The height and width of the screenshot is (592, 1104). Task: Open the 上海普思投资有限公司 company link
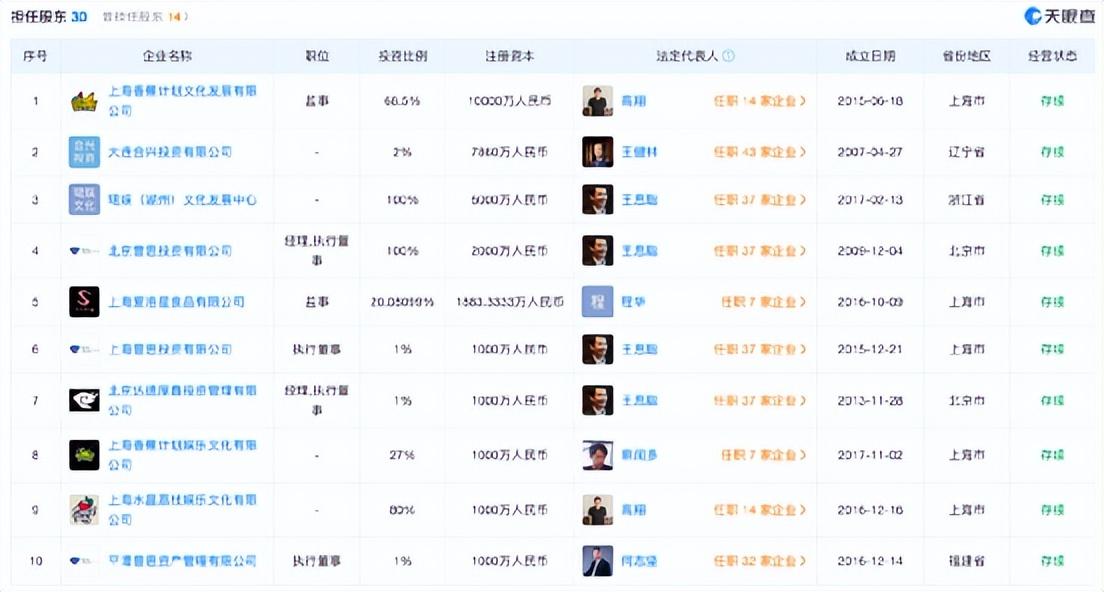tap(170, 349)
